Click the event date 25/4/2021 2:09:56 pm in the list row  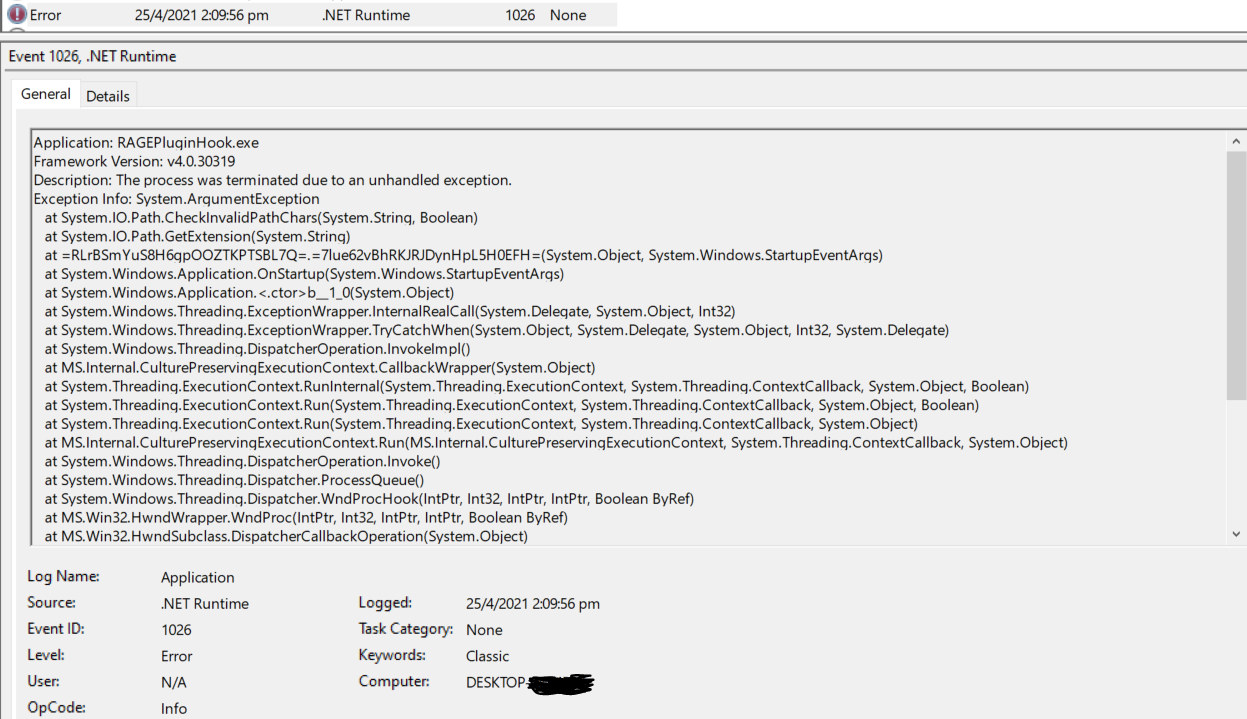tap(201, 15)
